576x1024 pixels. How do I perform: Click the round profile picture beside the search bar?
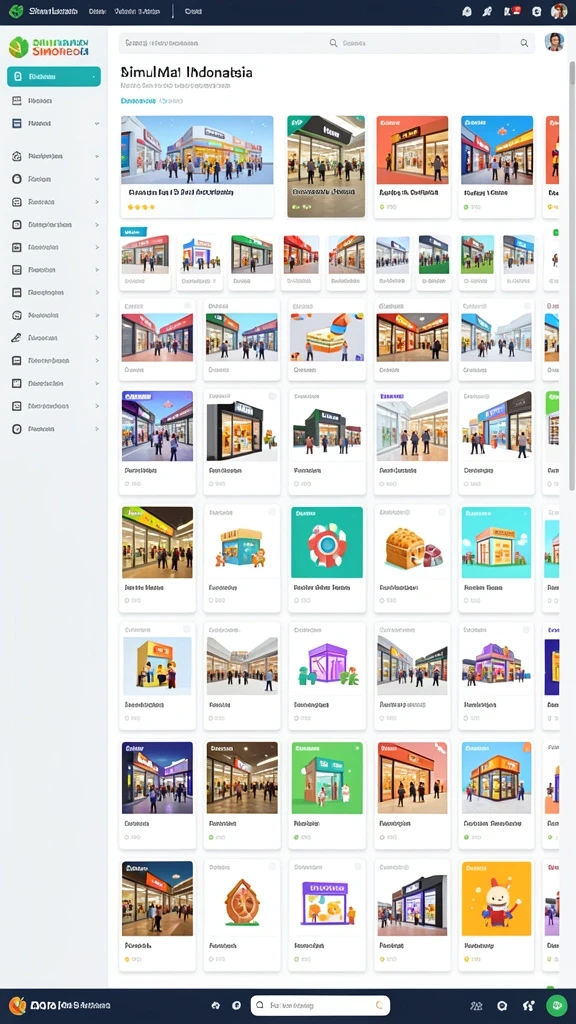pyautogui.click(x=554, y=42)
